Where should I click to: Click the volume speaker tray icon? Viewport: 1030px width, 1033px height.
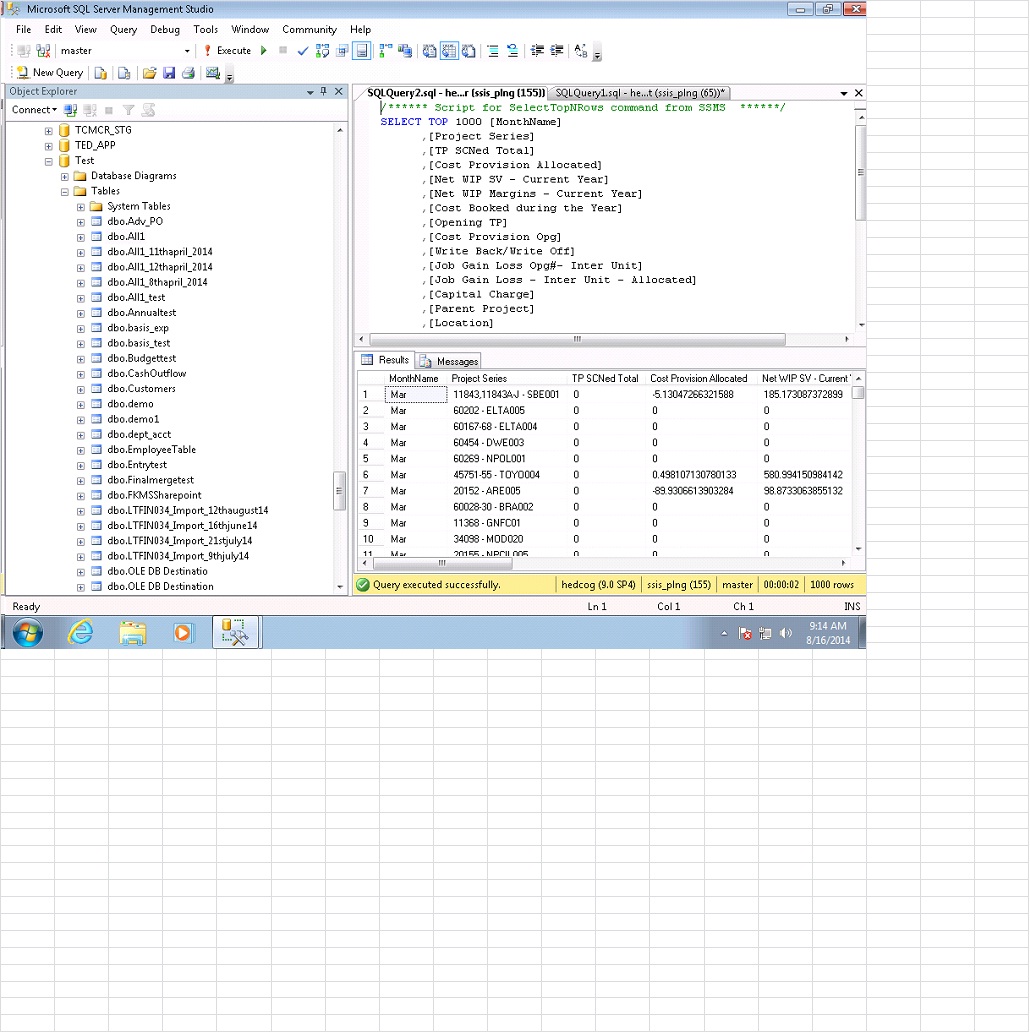coord(785,633)
